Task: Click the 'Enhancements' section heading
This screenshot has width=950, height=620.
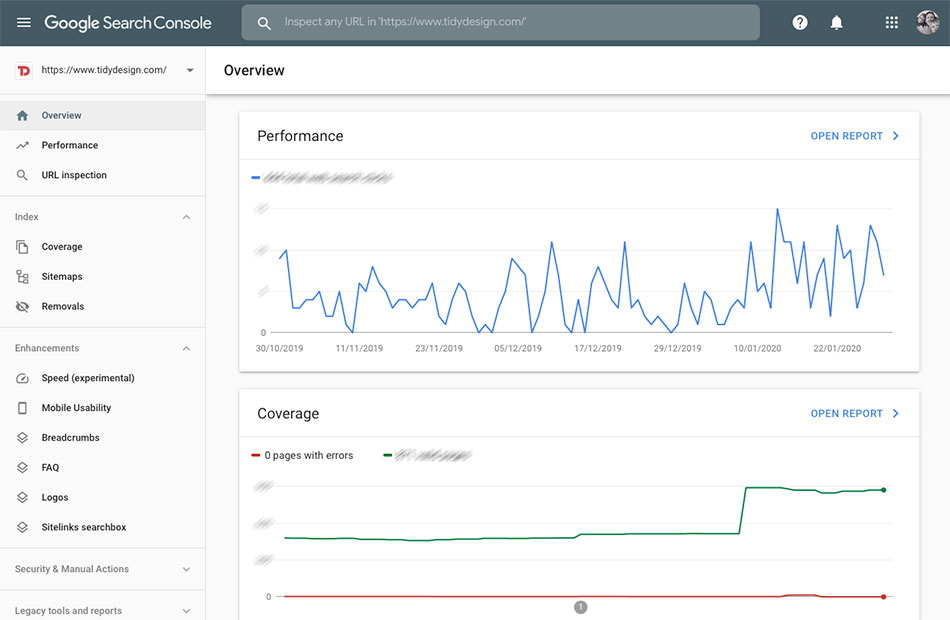Action: click(47, 348)
